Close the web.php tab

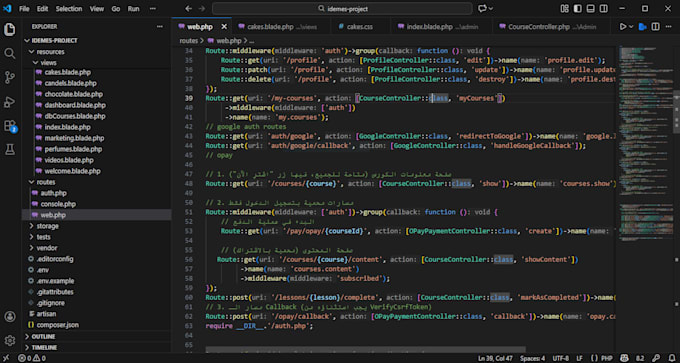coord(224,27)
